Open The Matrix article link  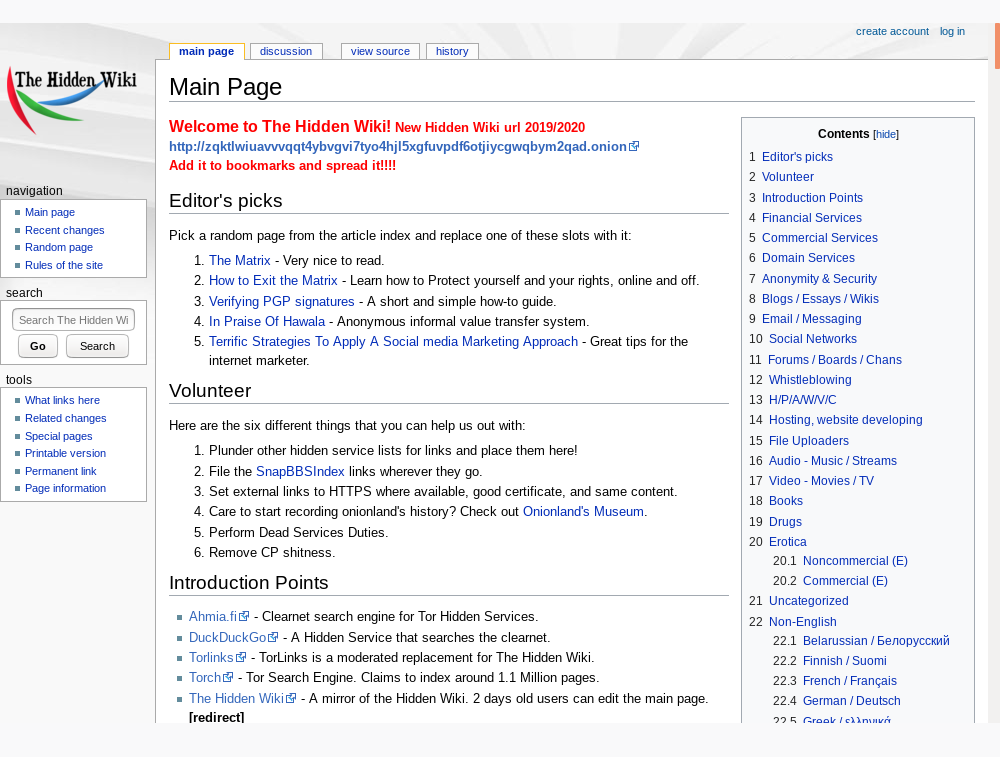pos(240,260)
